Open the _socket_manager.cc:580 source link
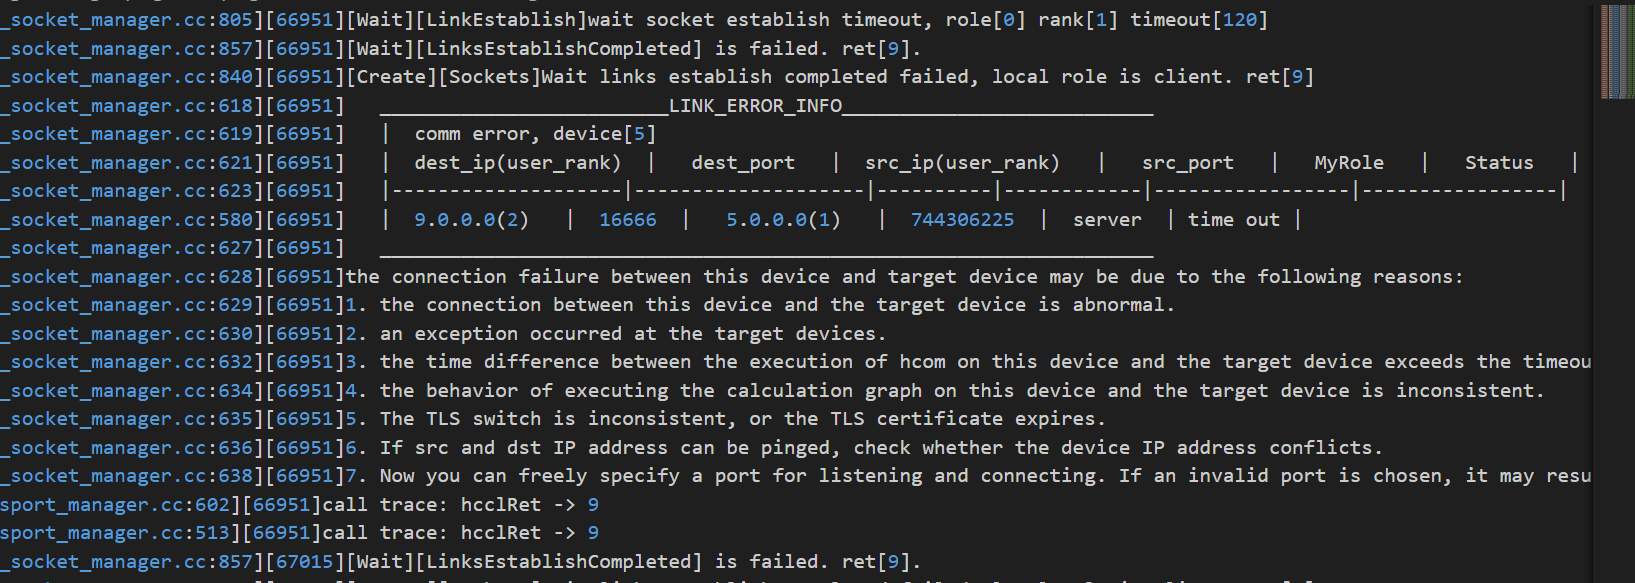 [127, 220]
